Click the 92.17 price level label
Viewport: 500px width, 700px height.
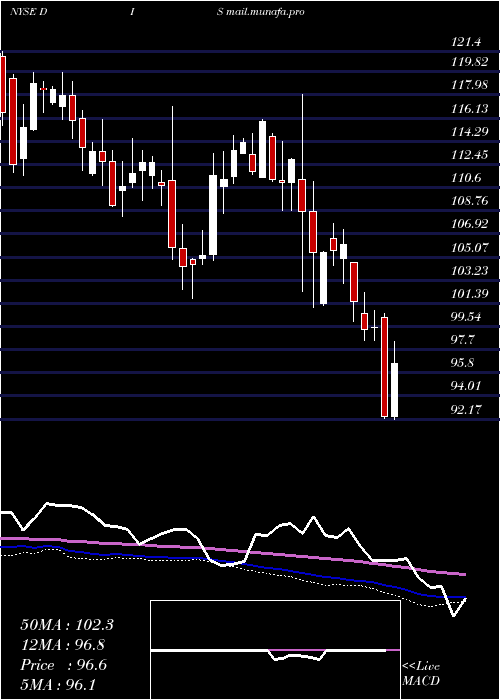click(467, 409)
